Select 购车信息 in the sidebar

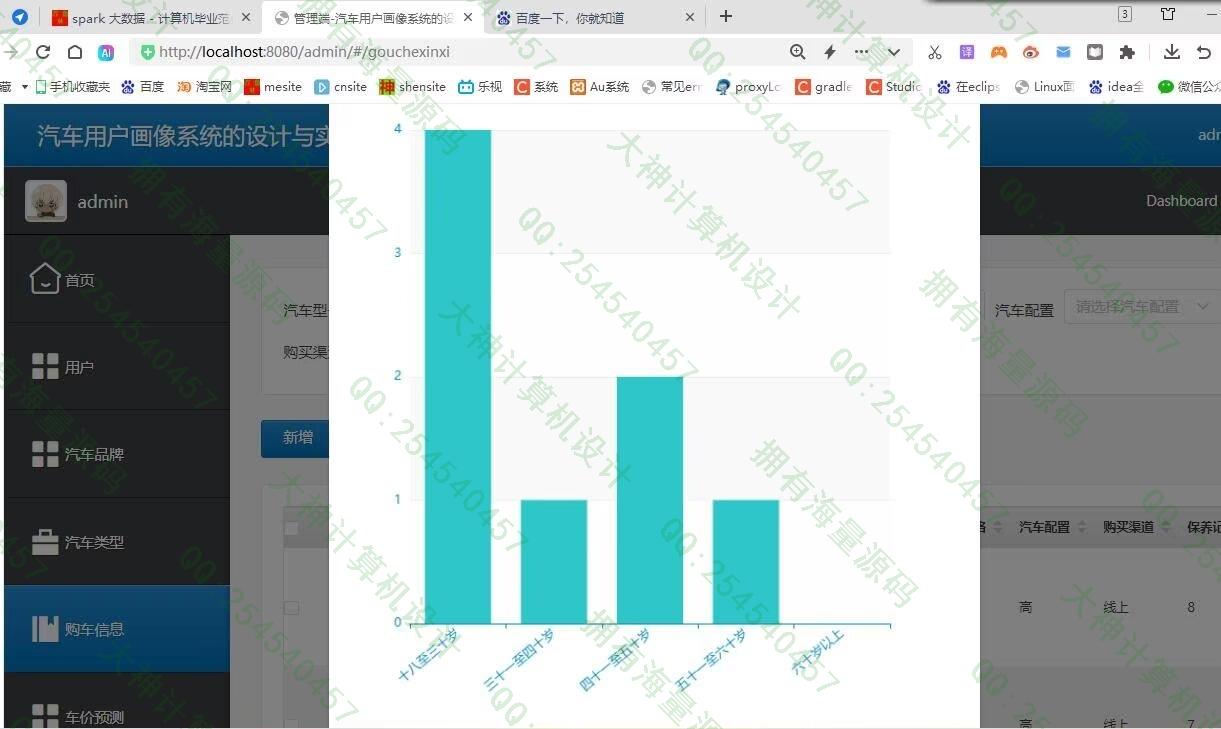[x=117, y=629]
